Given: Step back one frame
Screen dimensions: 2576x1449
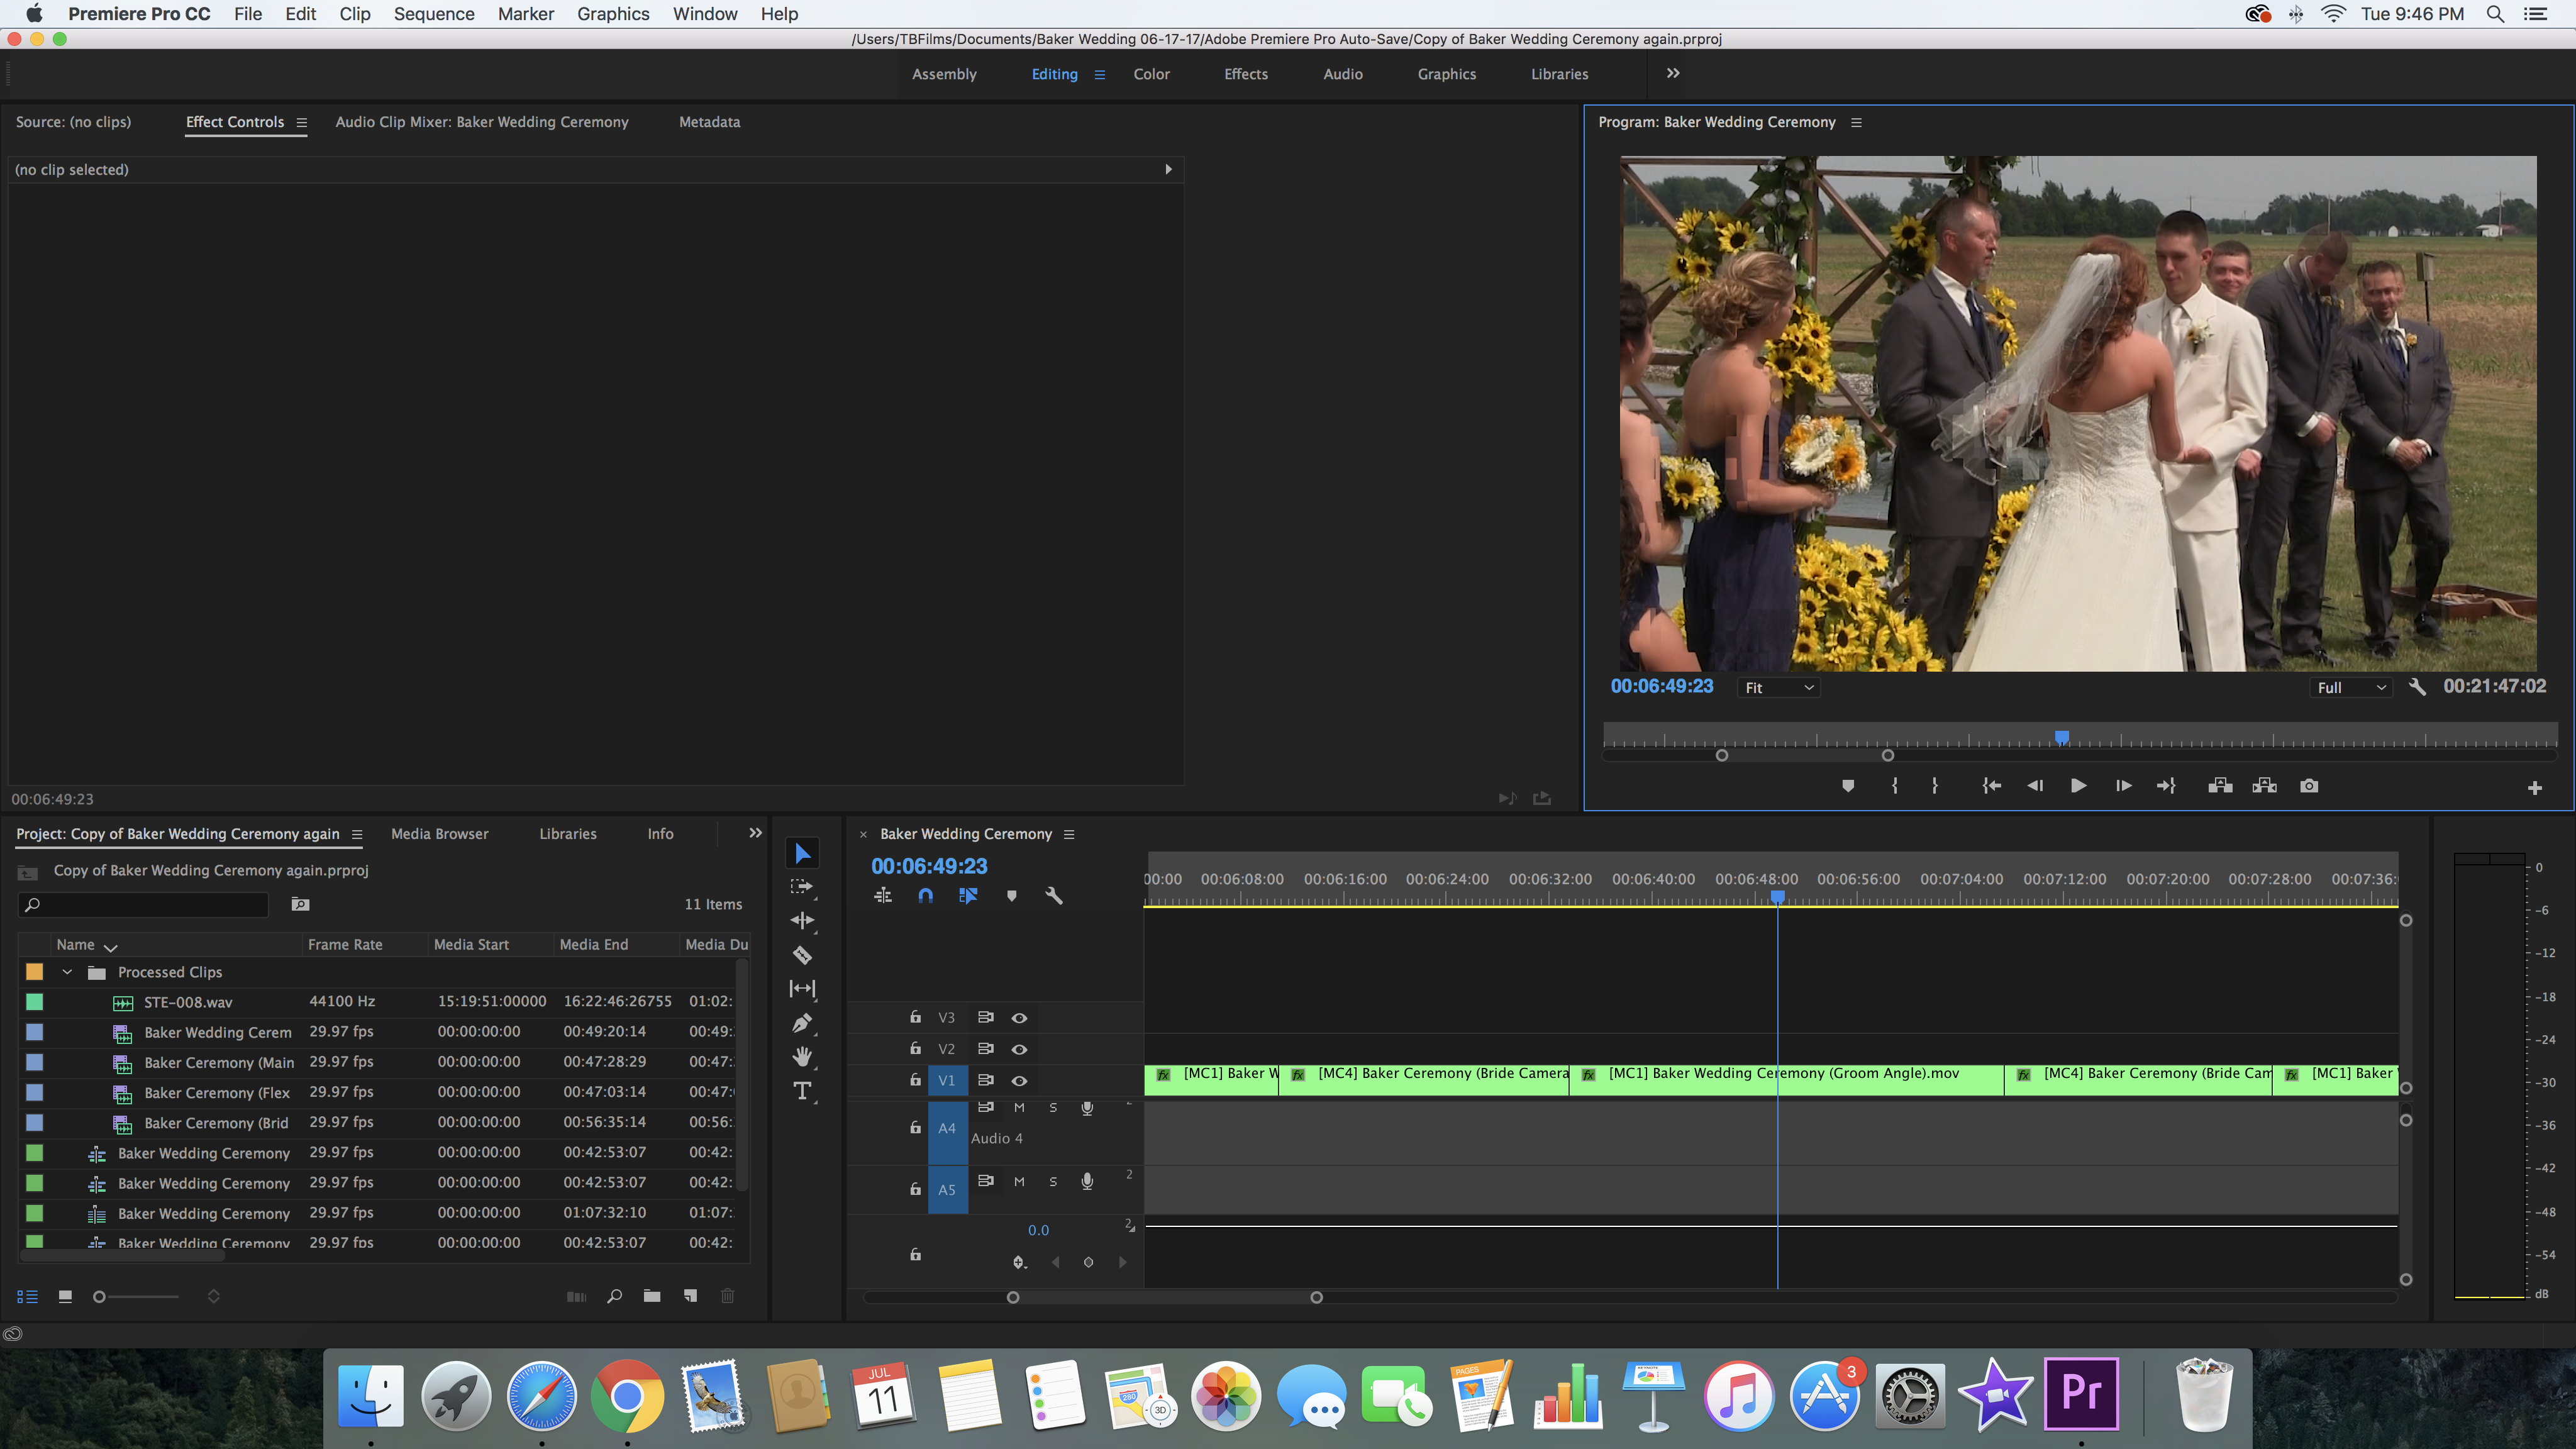Looking at the screenshot, I should (x=2035, y=786).
